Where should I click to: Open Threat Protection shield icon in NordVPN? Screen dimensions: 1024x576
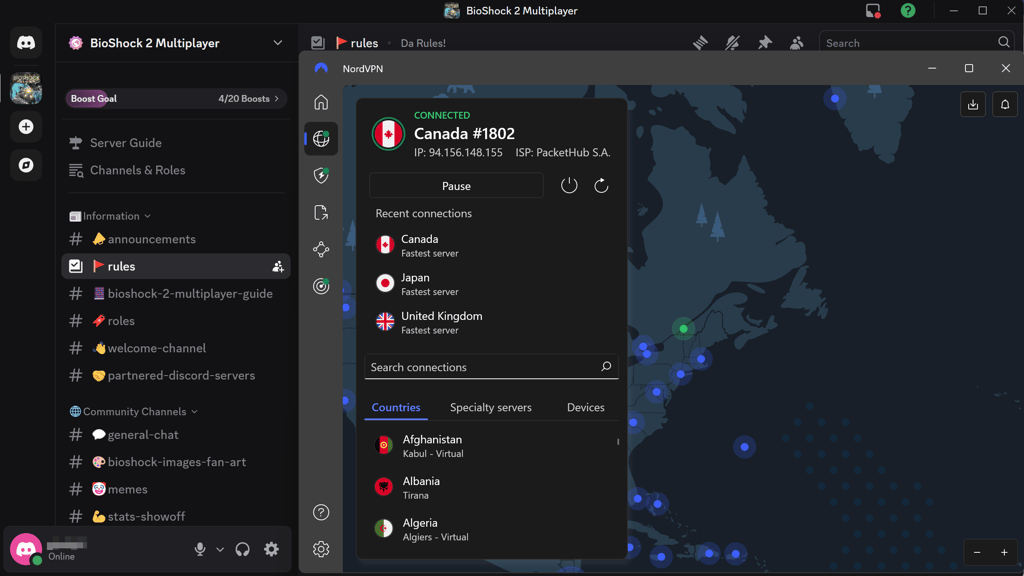(x=321, y=175)
